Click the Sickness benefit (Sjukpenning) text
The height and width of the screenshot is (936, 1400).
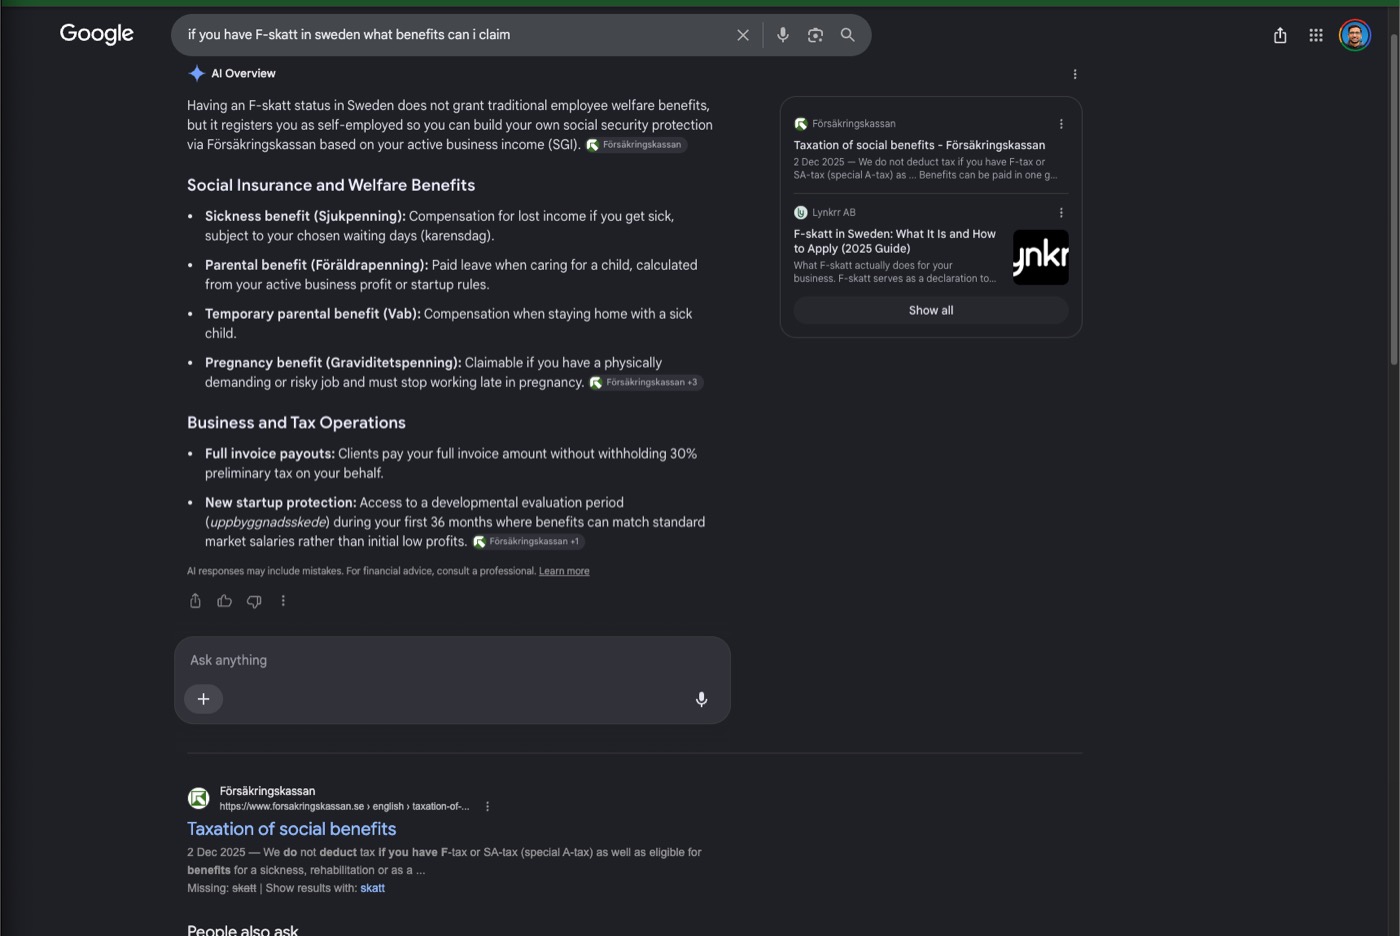pyautogui.click(x=305, y=216)
